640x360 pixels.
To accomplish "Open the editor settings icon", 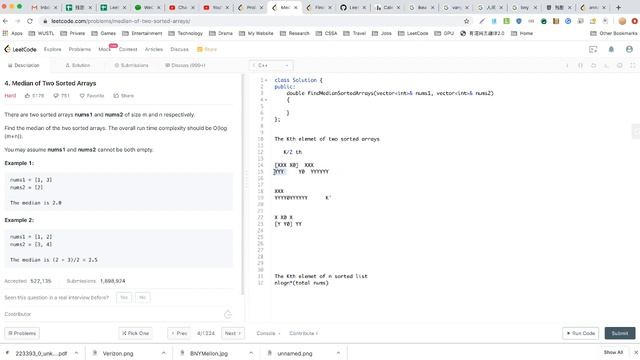I will coord(620,65).
